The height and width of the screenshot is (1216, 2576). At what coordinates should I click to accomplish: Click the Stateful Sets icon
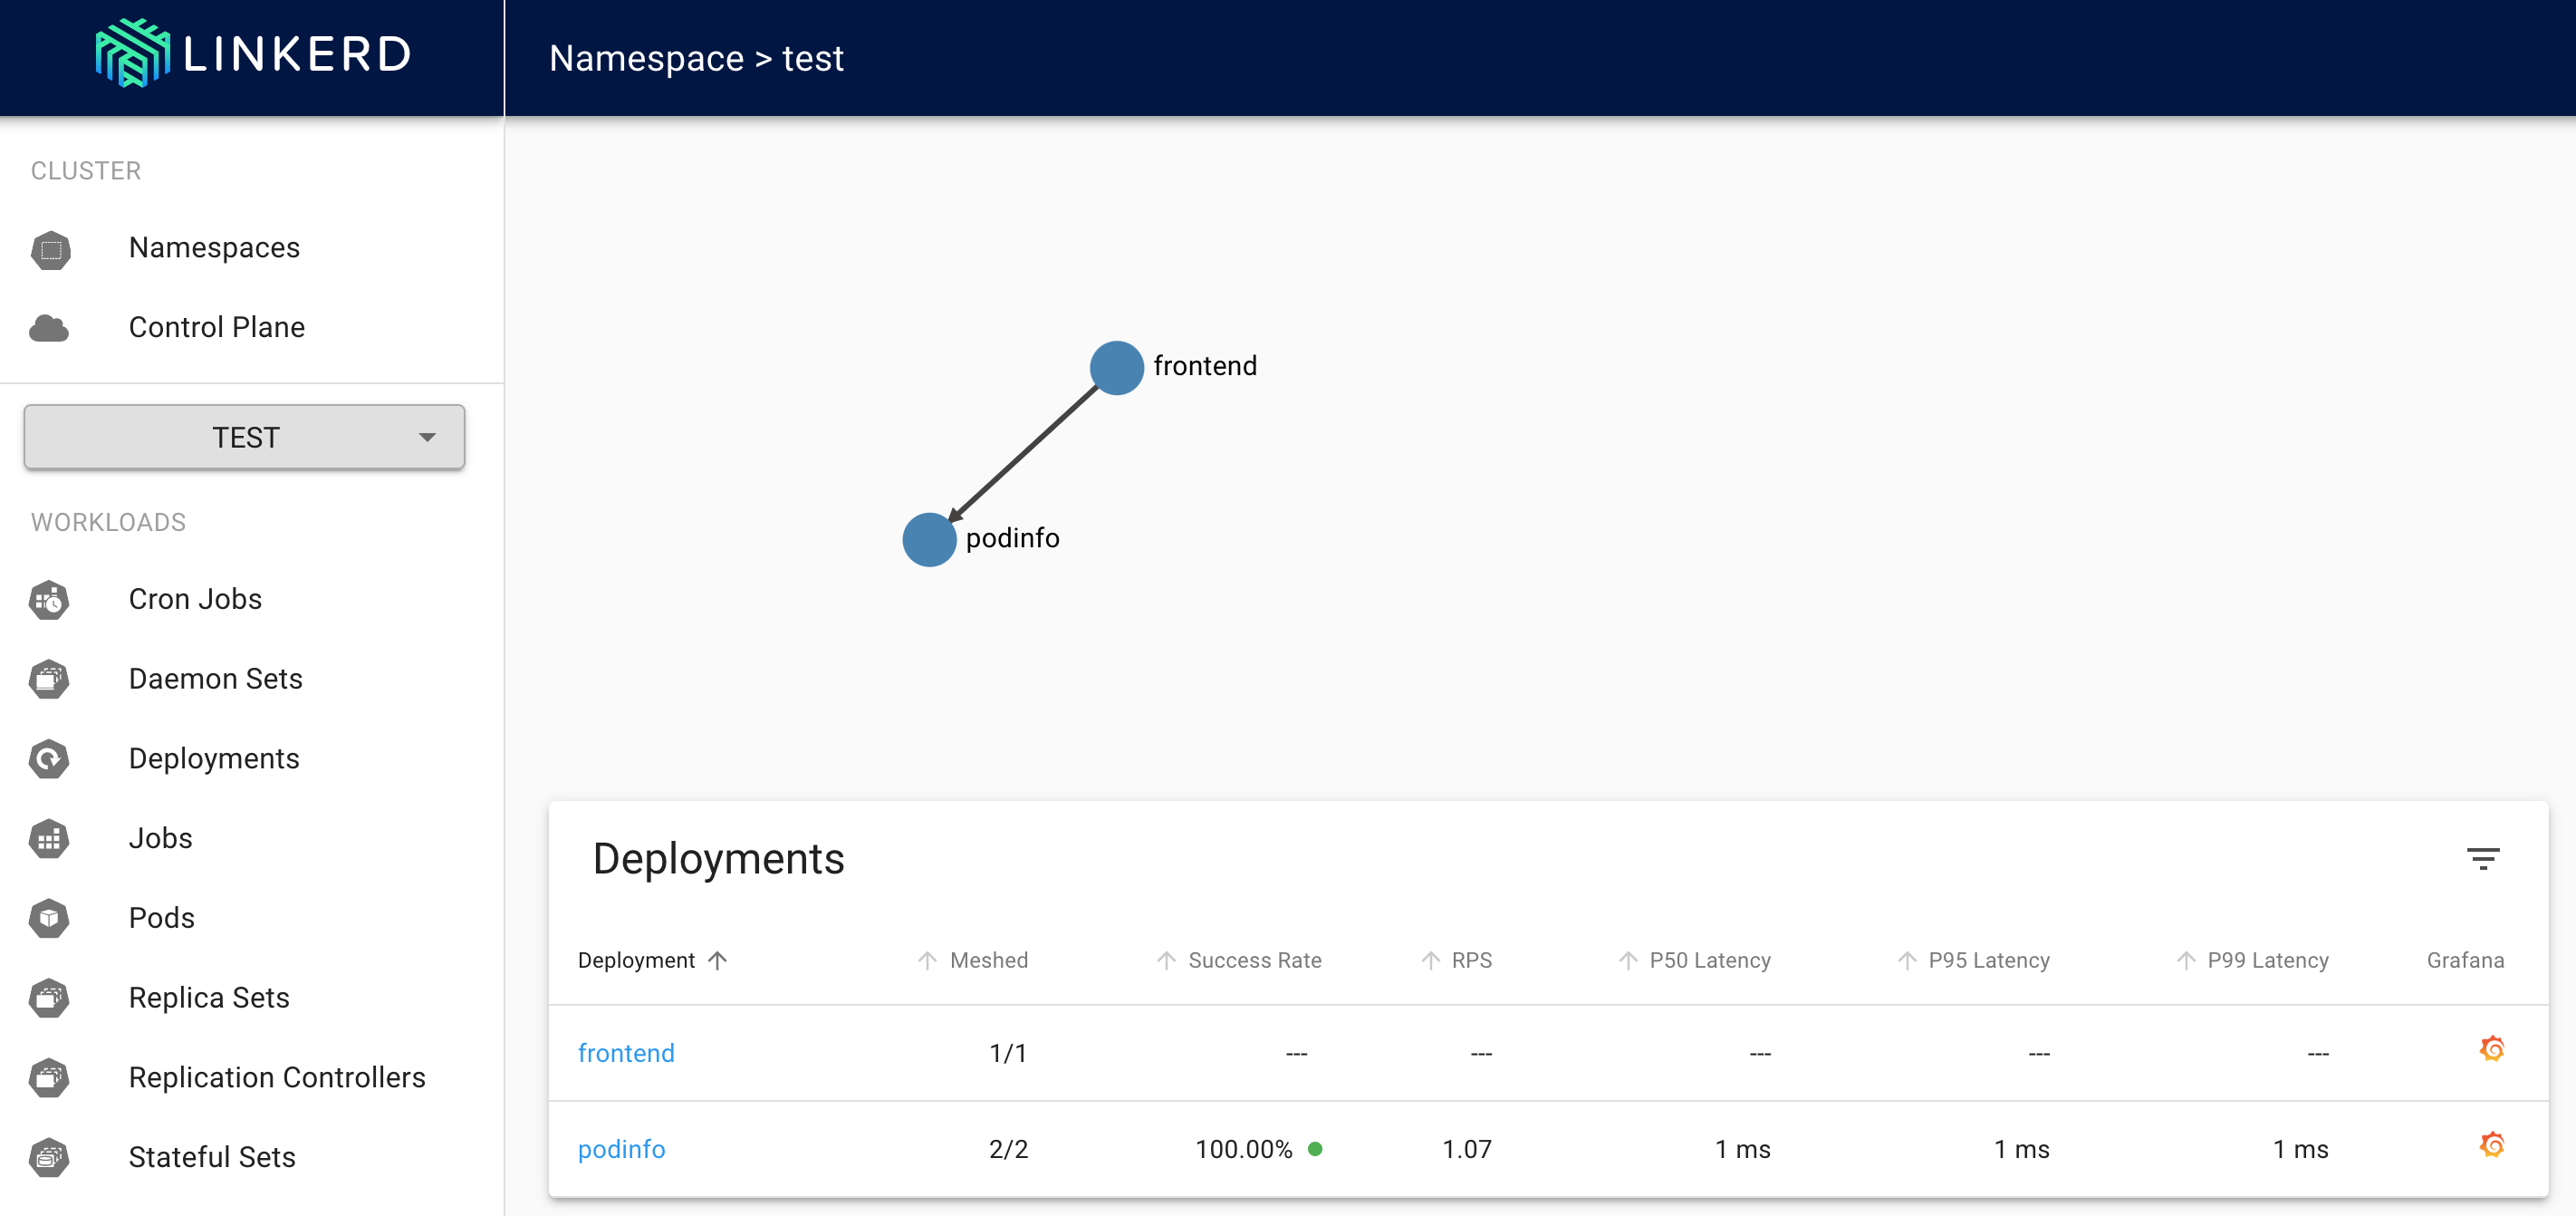pos(49,1157)
